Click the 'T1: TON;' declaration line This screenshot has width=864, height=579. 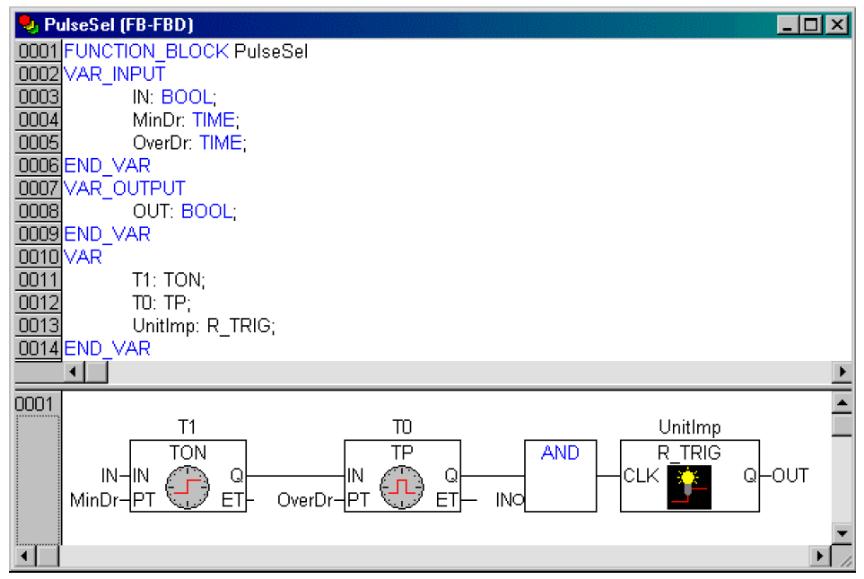169,280
